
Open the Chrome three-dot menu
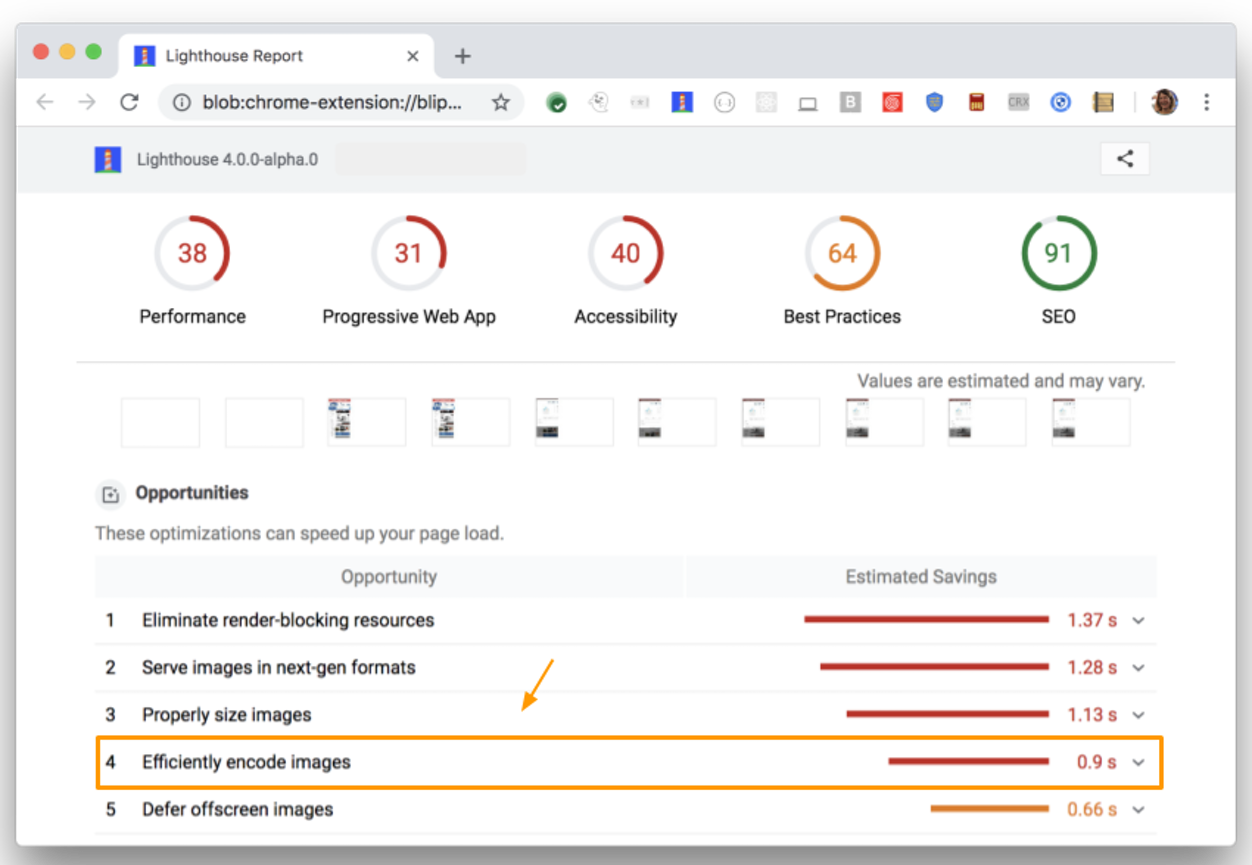[1207, 102]
